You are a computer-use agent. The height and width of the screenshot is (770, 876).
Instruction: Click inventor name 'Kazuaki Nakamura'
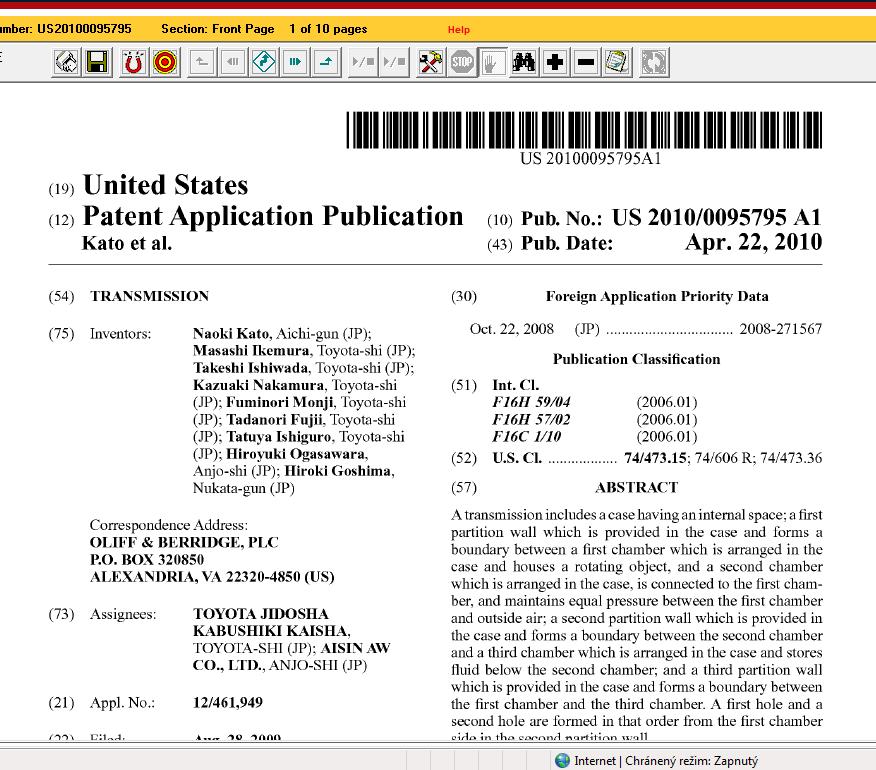pos(258,386)
